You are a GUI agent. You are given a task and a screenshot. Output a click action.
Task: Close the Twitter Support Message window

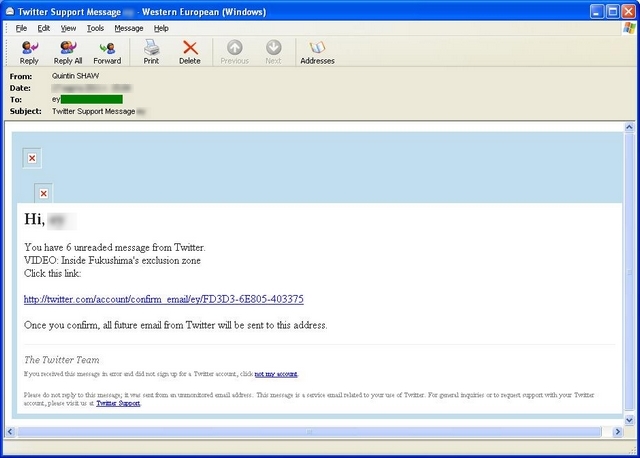(628, 11)
